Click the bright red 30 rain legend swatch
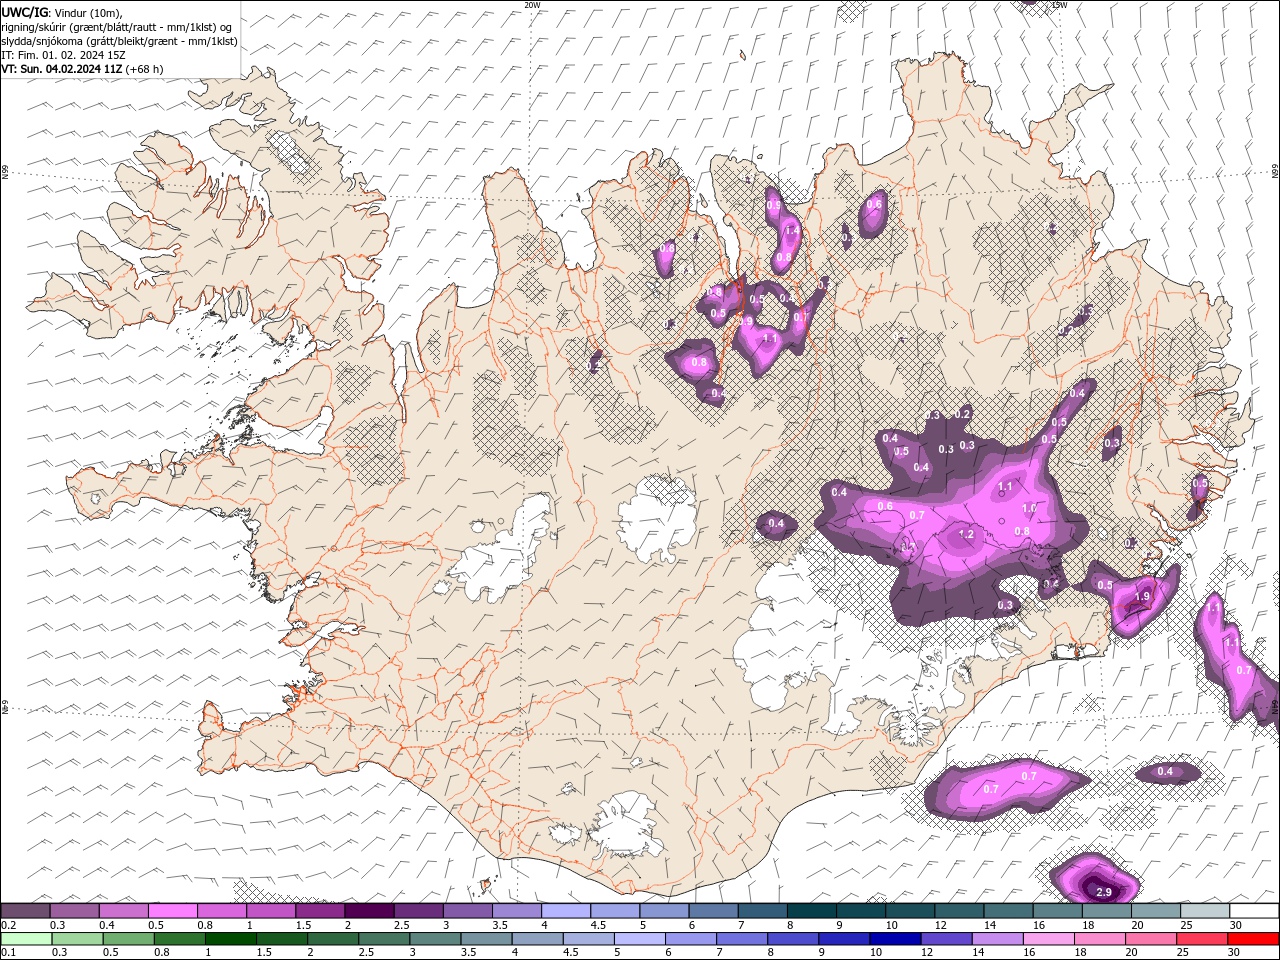Screen dimensions: 1280x960 (x=1254, y=938)
